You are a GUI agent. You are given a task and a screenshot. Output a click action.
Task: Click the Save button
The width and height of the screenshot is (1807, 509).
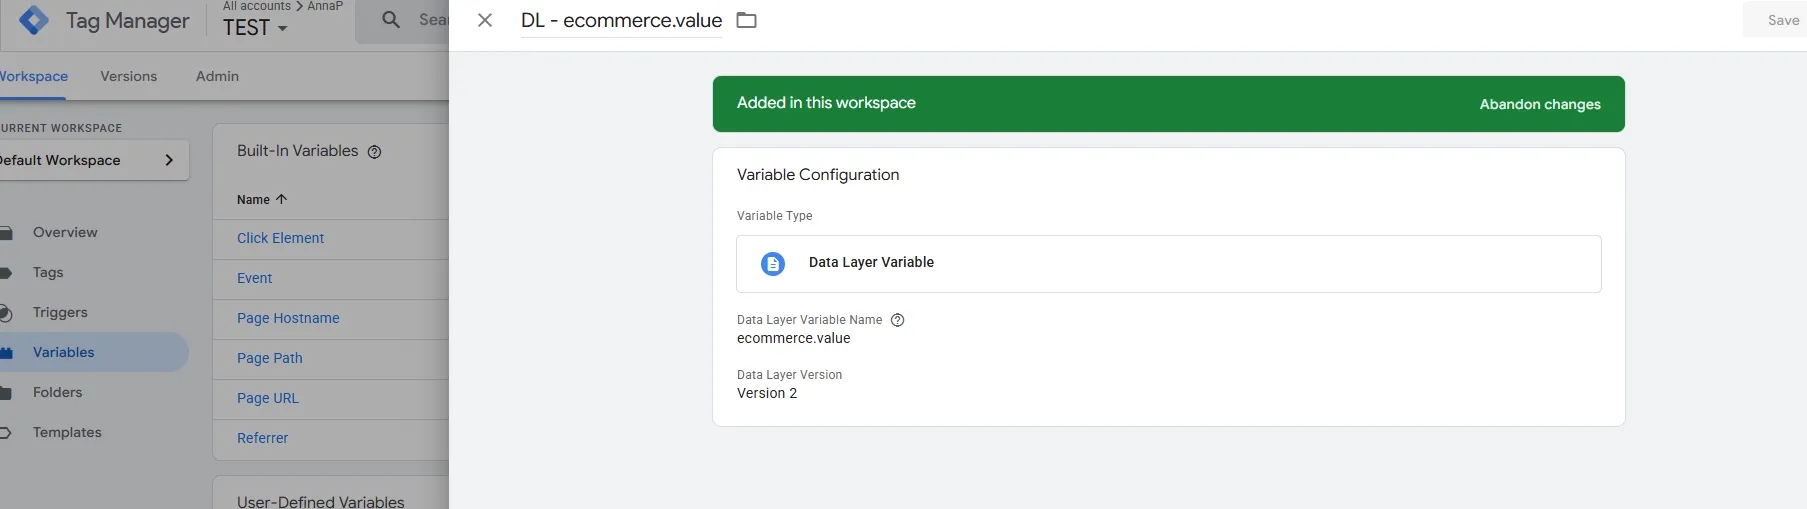click(1782, 20)
